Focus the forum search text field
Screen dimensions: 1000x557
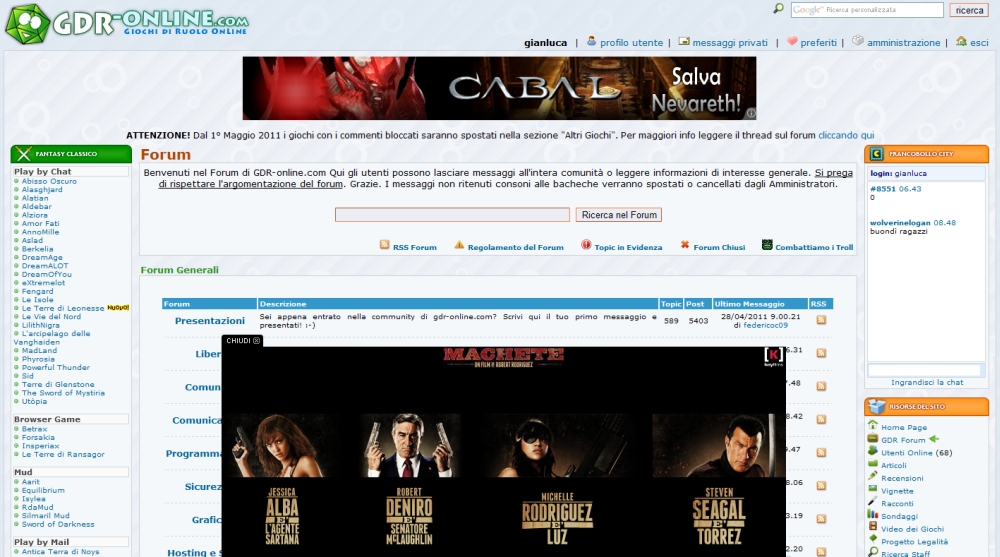point(452,215)
